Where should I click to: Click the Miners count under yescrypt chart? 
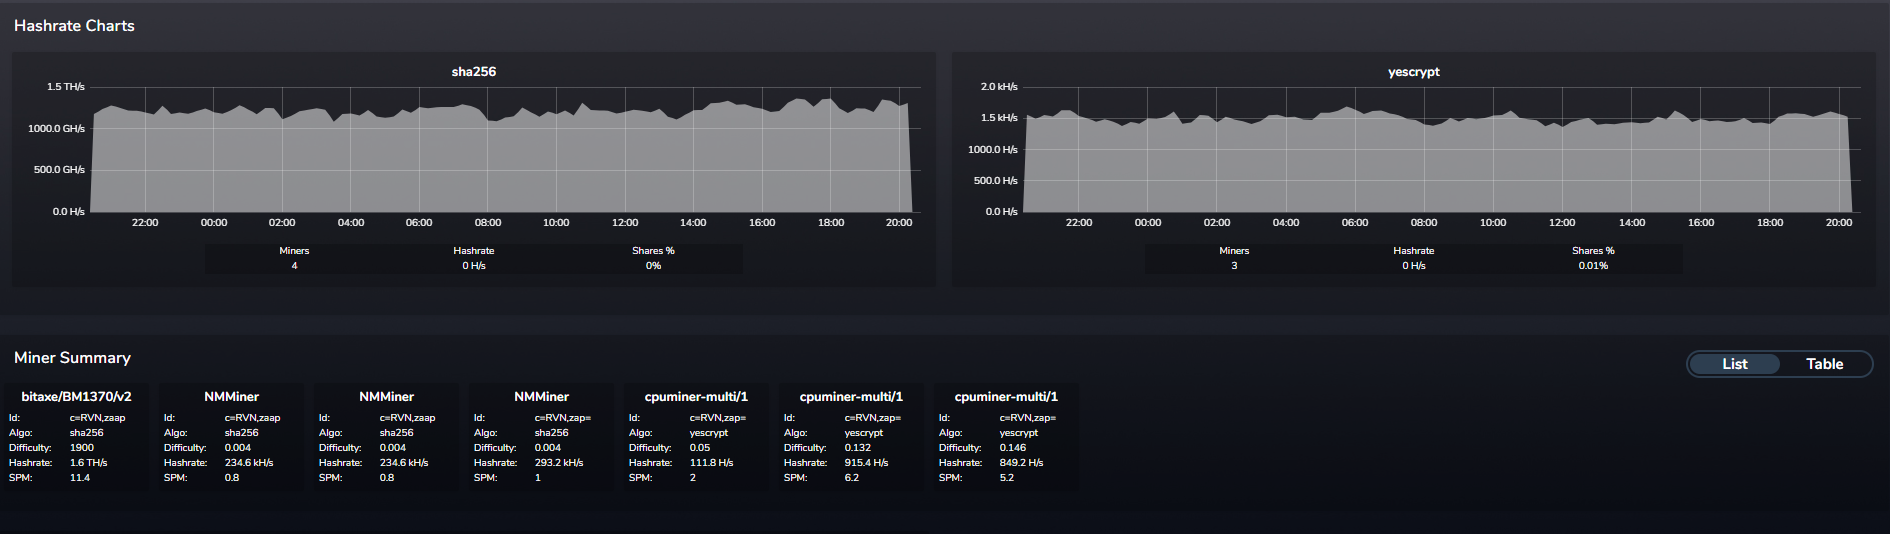coord(1234,266)
